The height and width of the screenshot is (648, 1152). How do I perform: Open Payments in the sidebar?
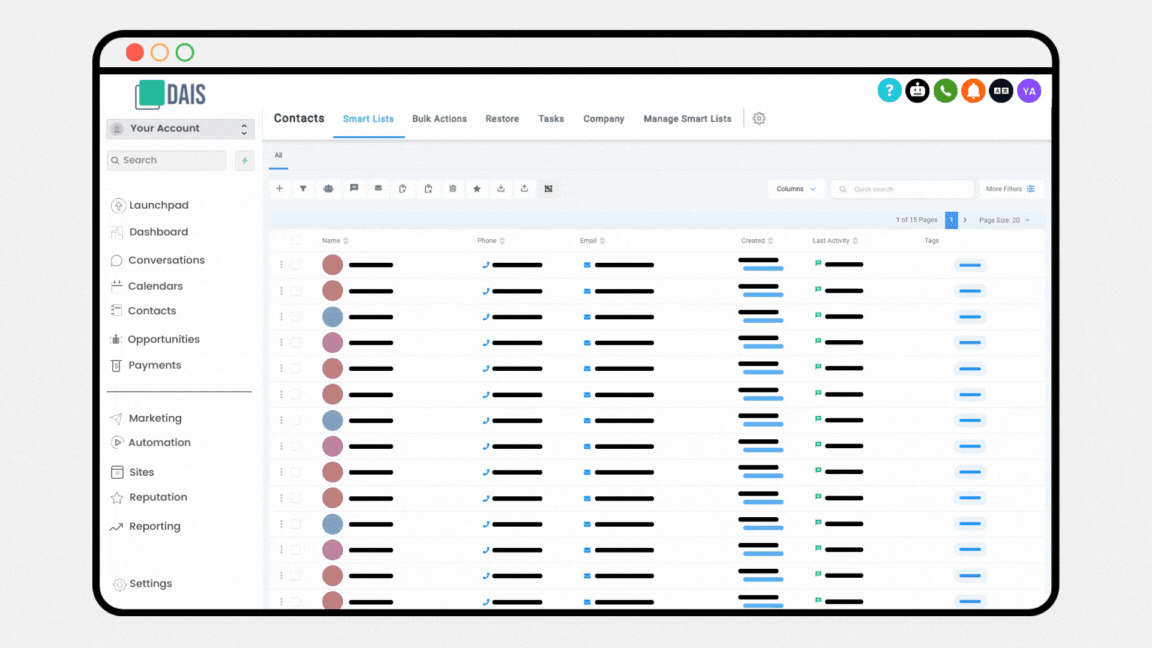[145, 365]
